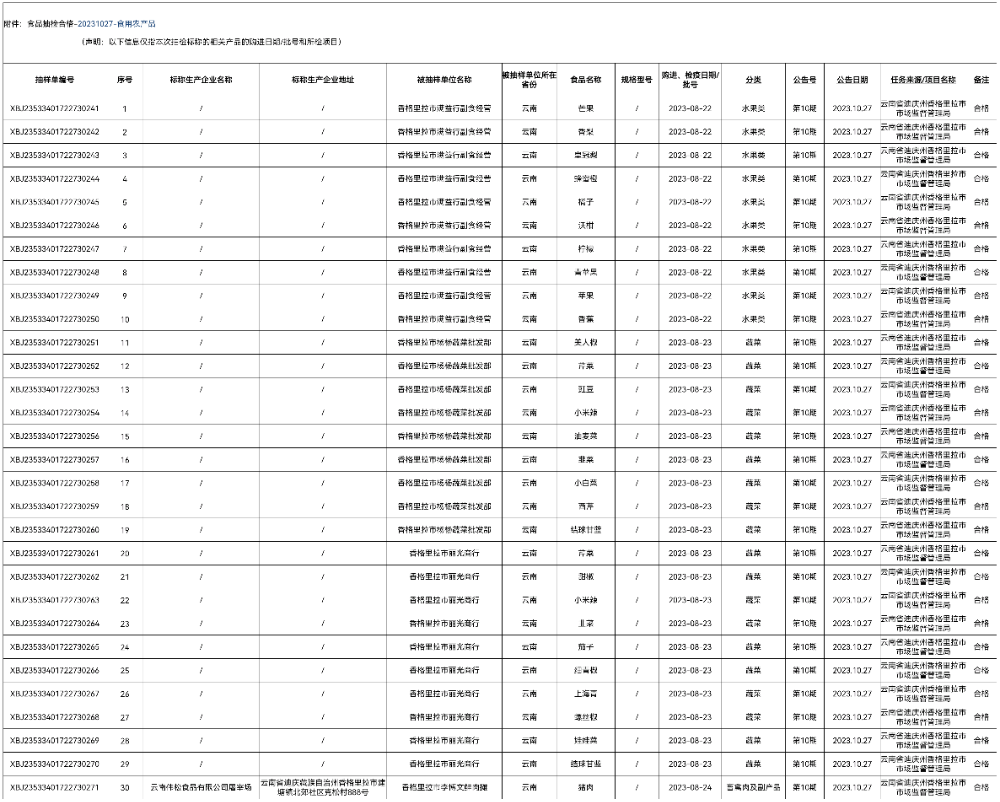Select the 2023-08-24 date cell
The width and height of the screenshot is (1000, 802).
point(690,787)
